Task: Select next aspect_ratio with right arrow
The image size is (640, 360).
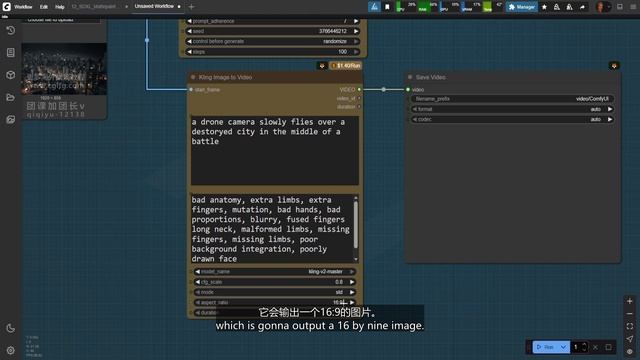Action: tap(352, 302)
